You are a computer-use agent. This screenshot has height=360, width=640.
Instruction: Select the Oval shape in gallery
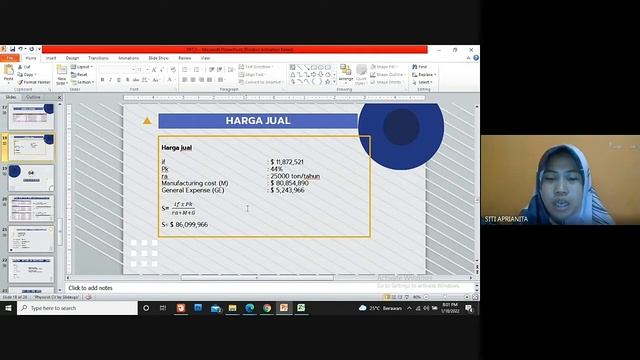(x=321, y=67)
